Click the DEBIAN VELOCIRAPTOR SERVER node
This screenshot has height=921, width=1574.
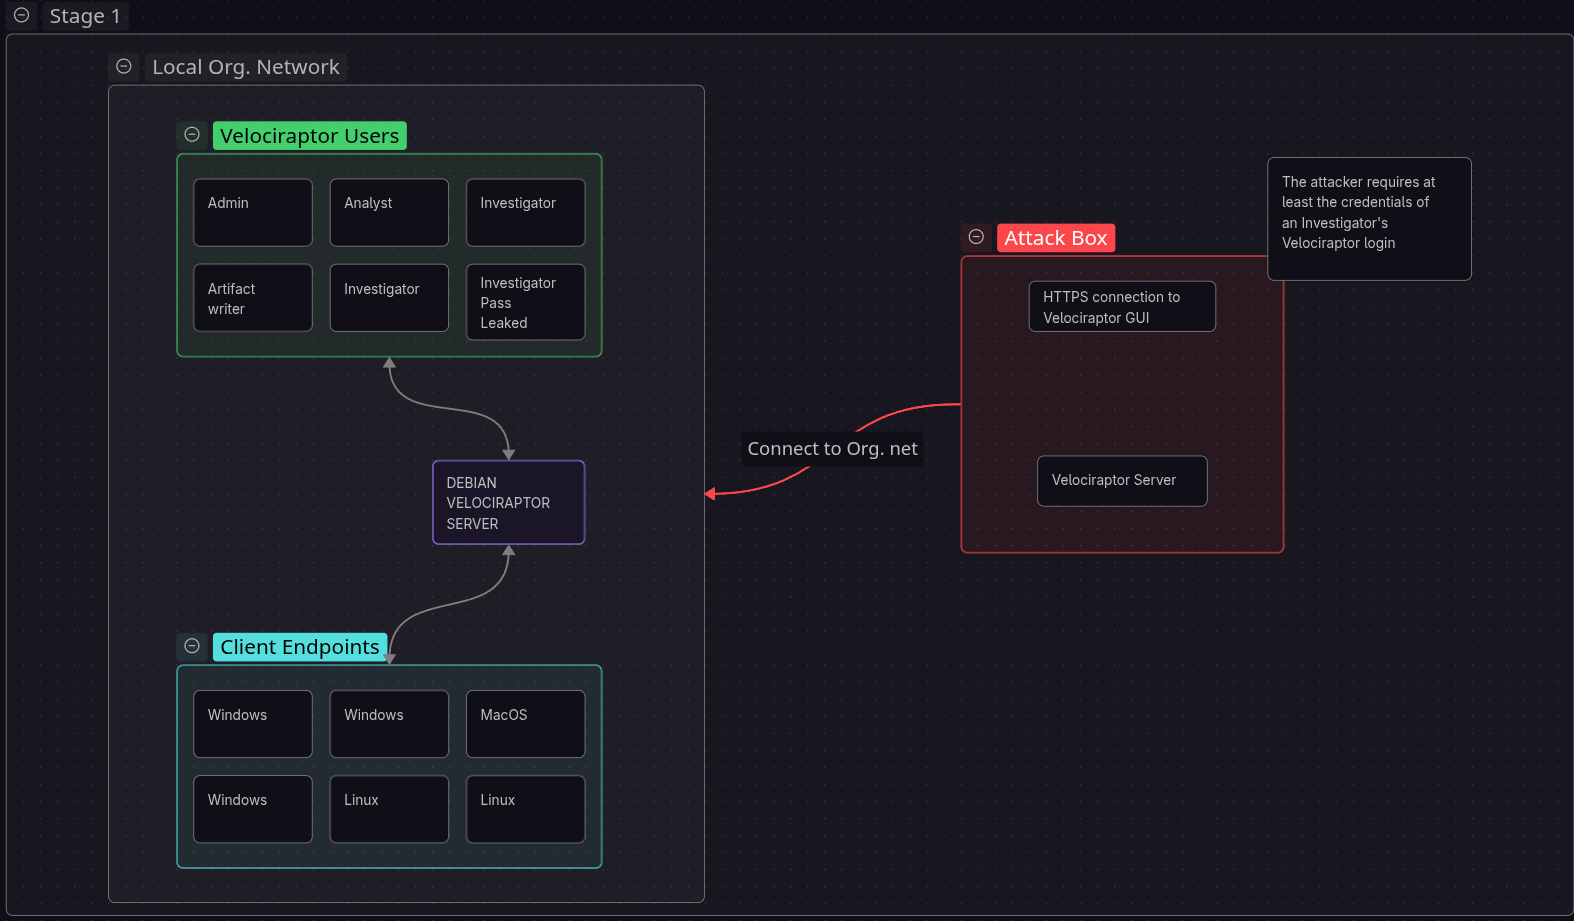(508, 502)
